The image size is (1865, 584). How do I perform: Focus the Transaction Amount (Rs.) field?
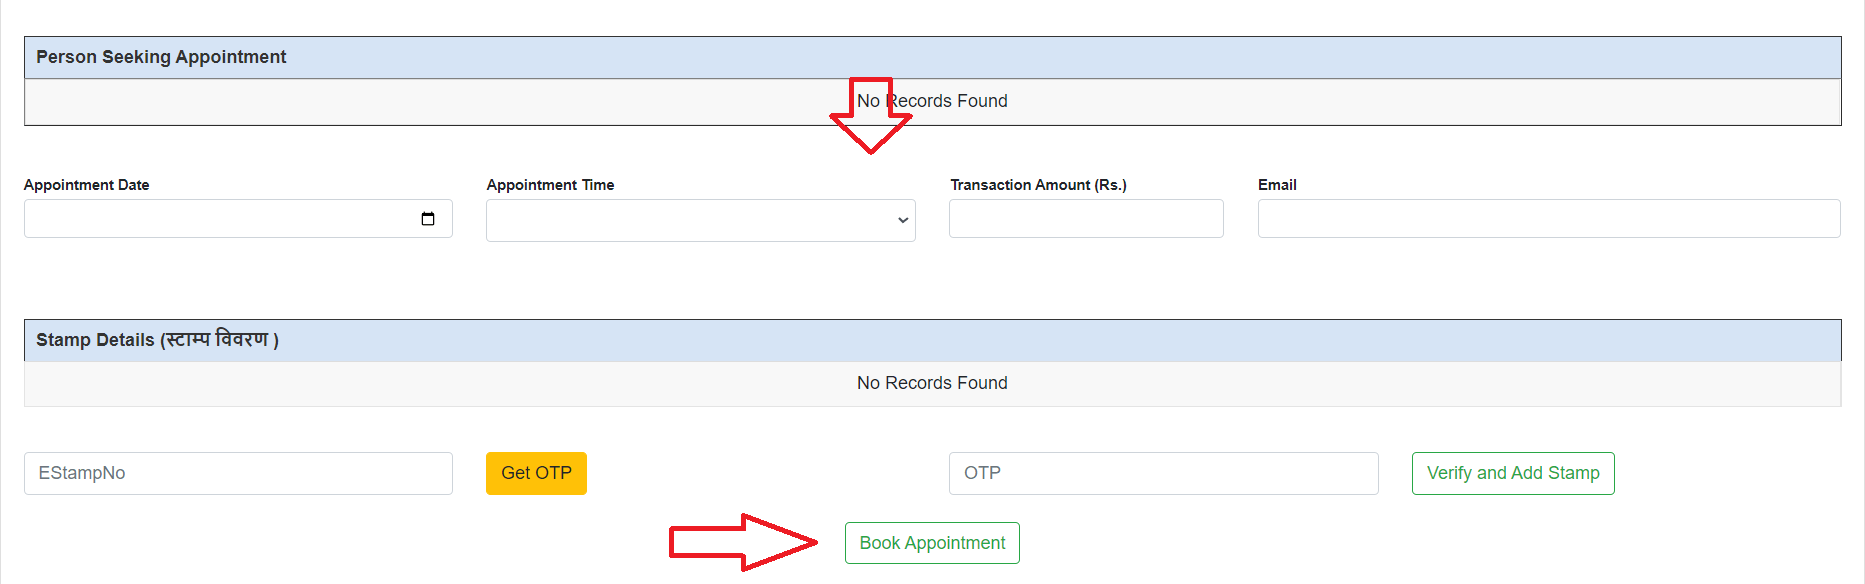[x=1085, y=219]
